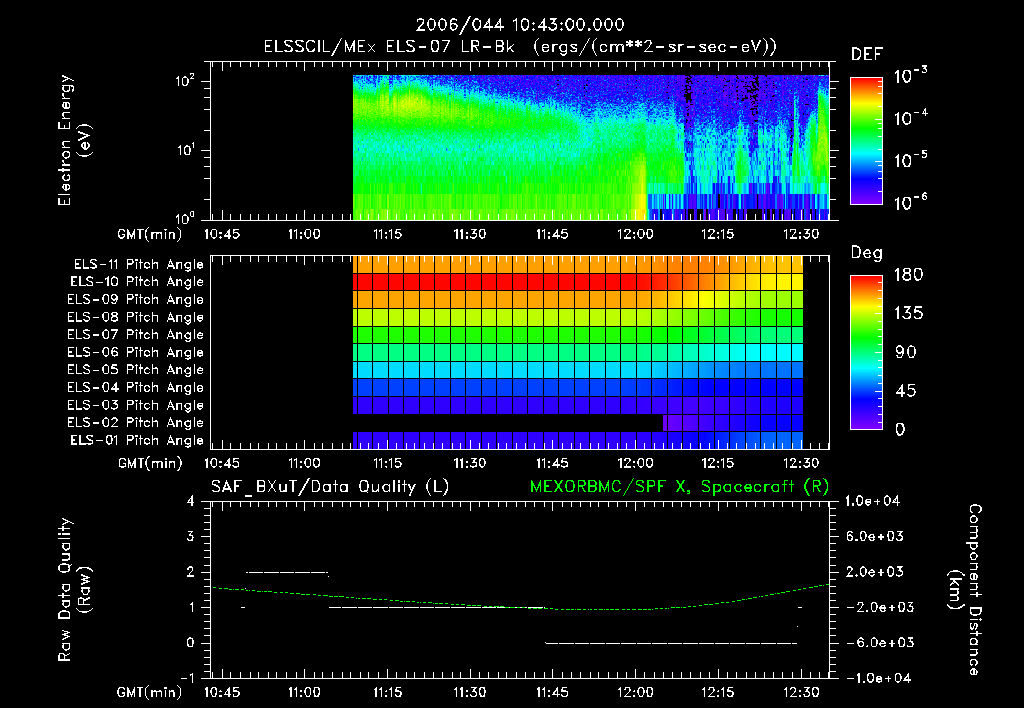Viewport: 1024px width, 708px height.
Task: Click the 10^-5 DEF scale value
Action: click(910, 160)
